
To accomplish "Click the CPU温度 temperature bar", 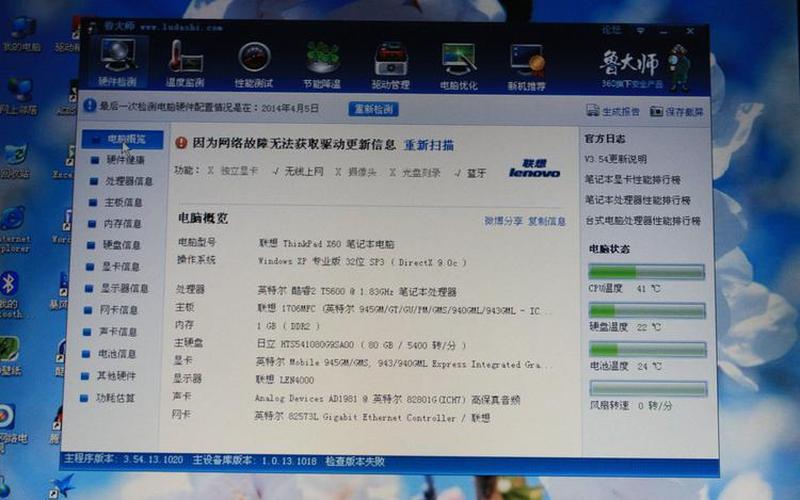I will pyautogui.click(x=646, y=272).
